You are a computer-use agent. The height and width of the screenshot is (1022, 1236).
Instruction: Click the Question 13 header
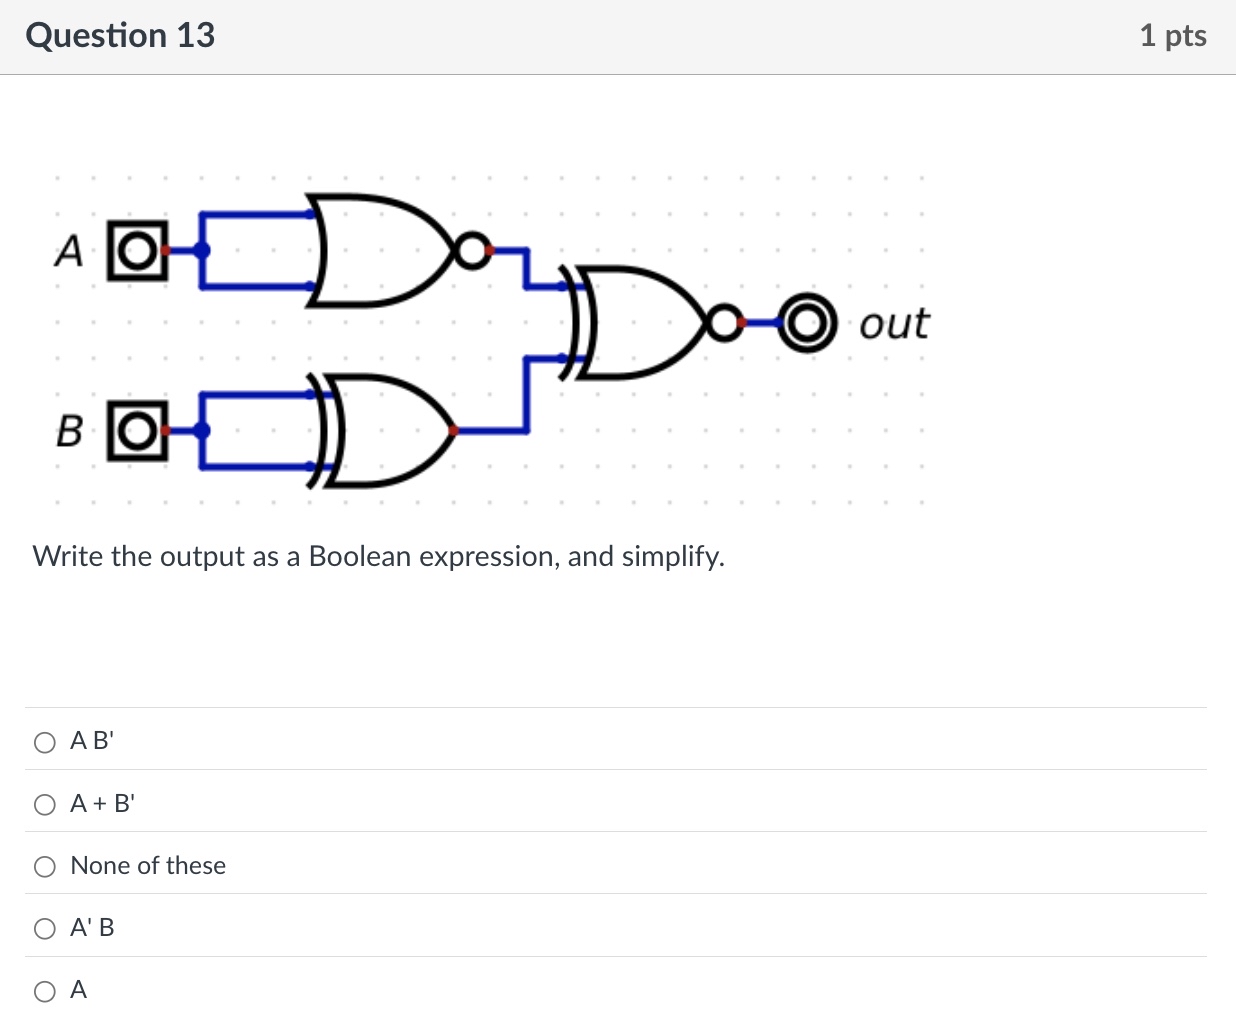tap(120, 35)
